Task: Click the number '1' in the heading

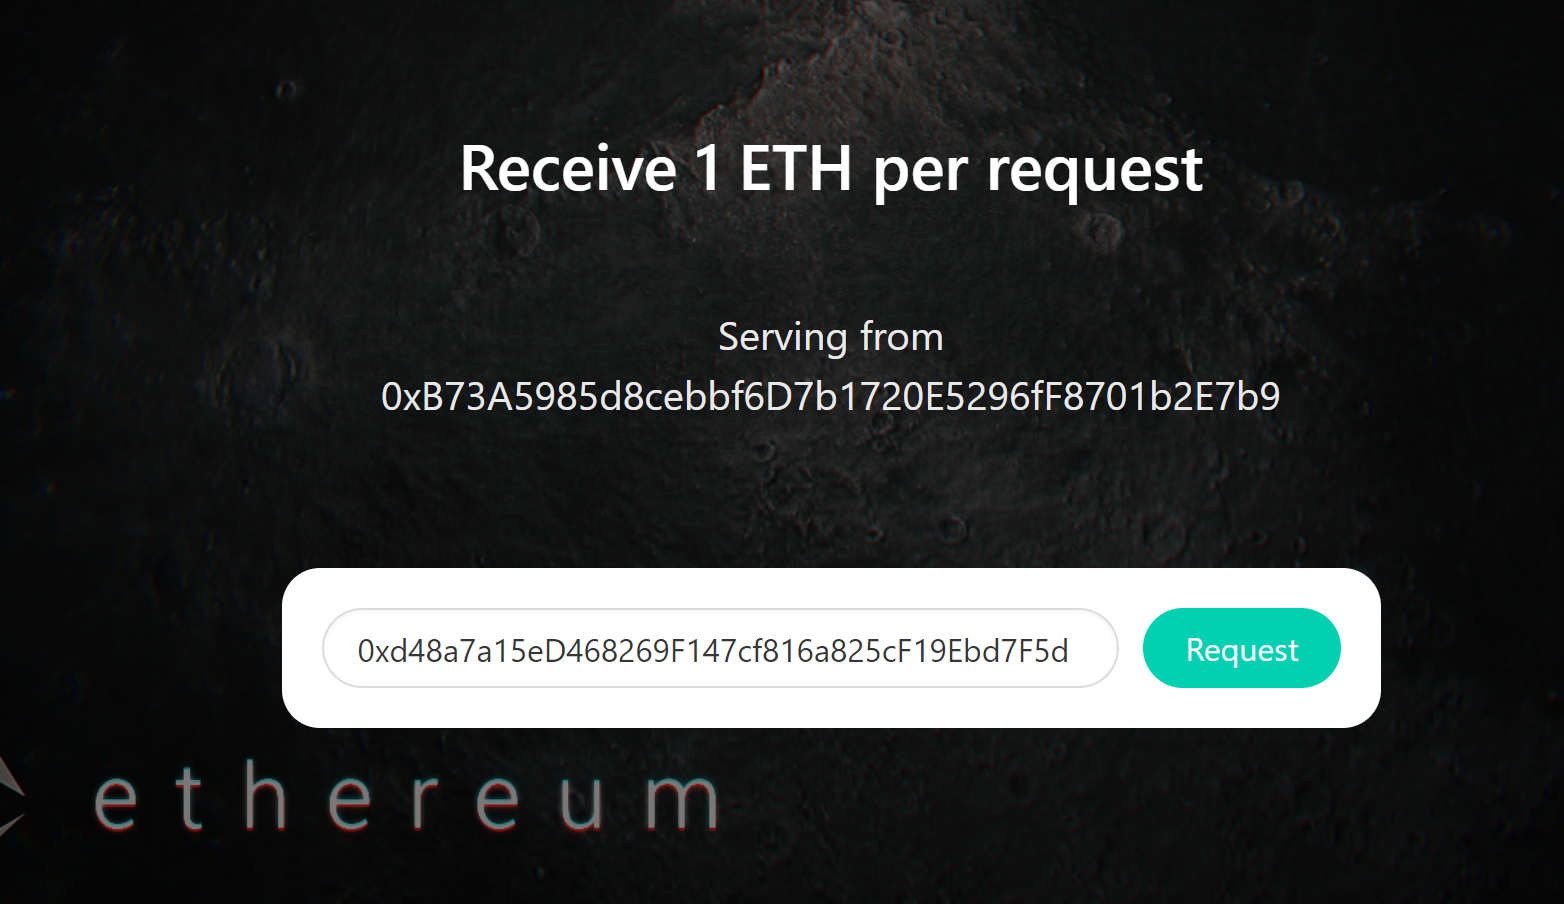Action: [708, 168]
